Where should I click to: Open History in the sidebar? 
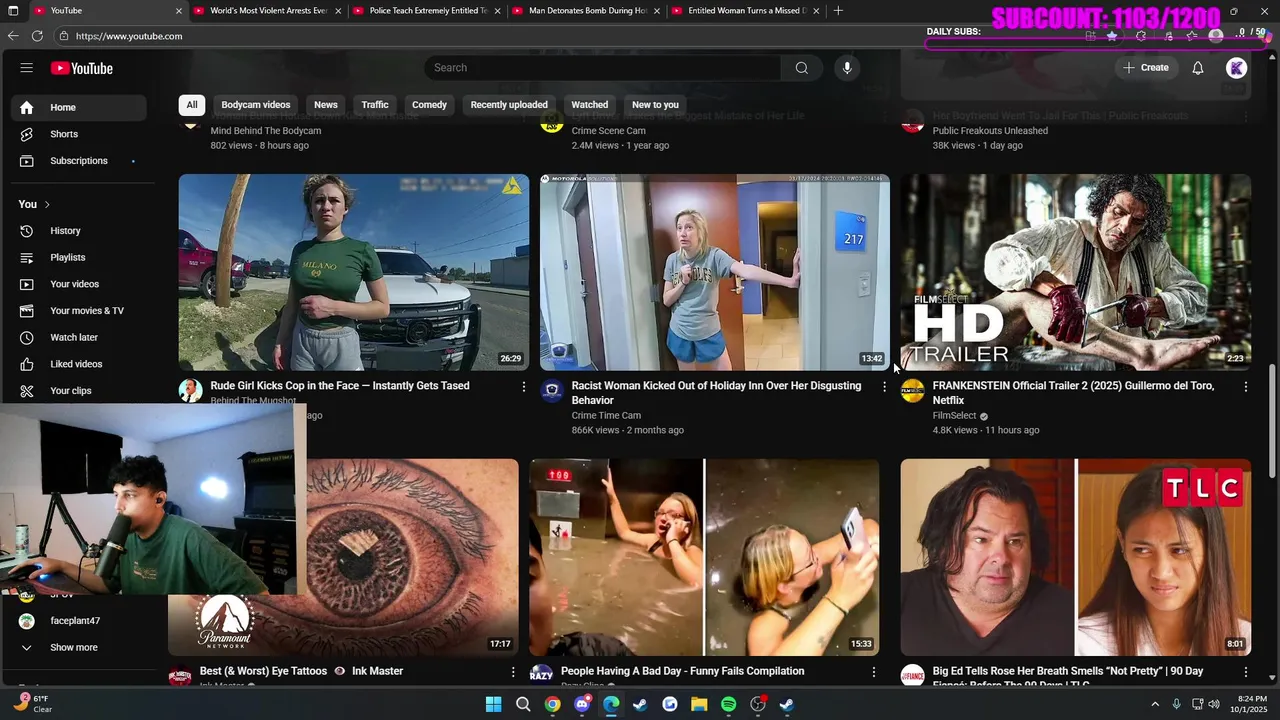click(79, 231)
